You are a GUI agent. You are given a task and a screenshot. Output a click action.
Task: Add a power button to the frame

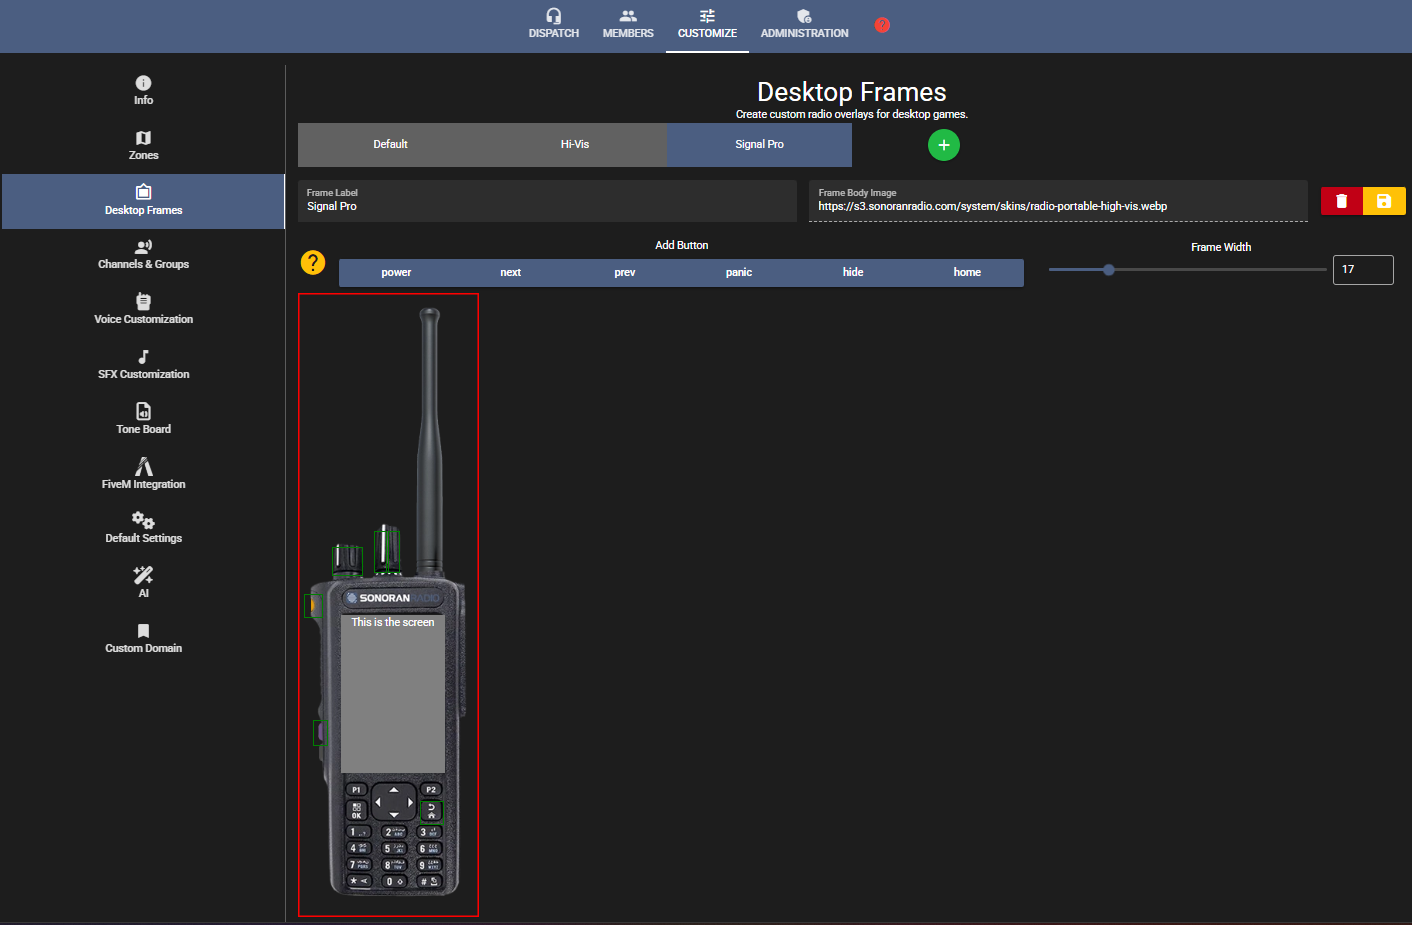tap(396, 273)
